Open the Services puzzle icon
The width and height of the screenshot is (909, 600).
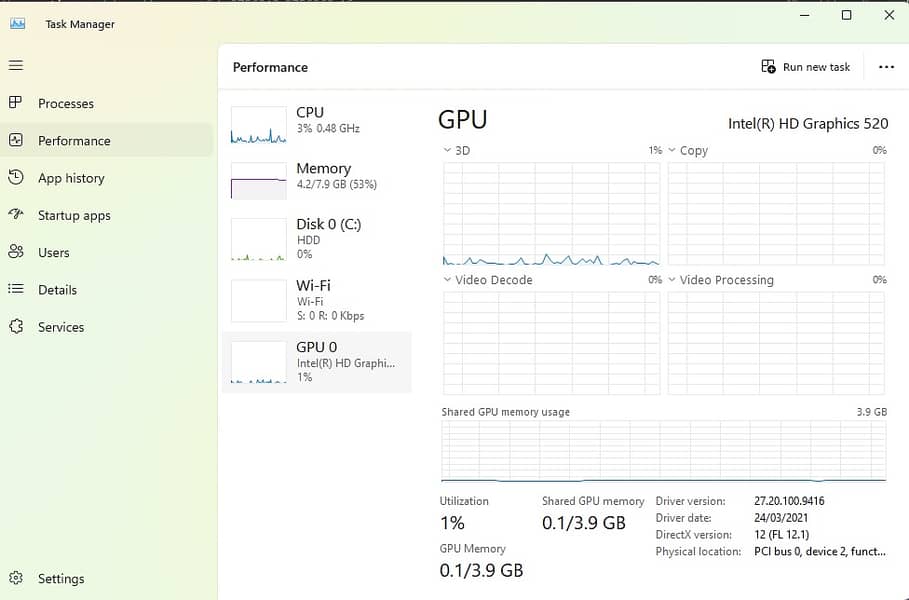[15, 327]
